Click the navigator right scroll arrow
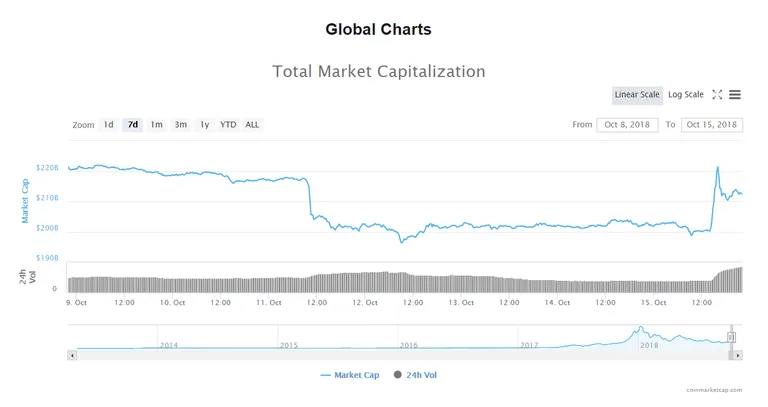 pos(738,356)
